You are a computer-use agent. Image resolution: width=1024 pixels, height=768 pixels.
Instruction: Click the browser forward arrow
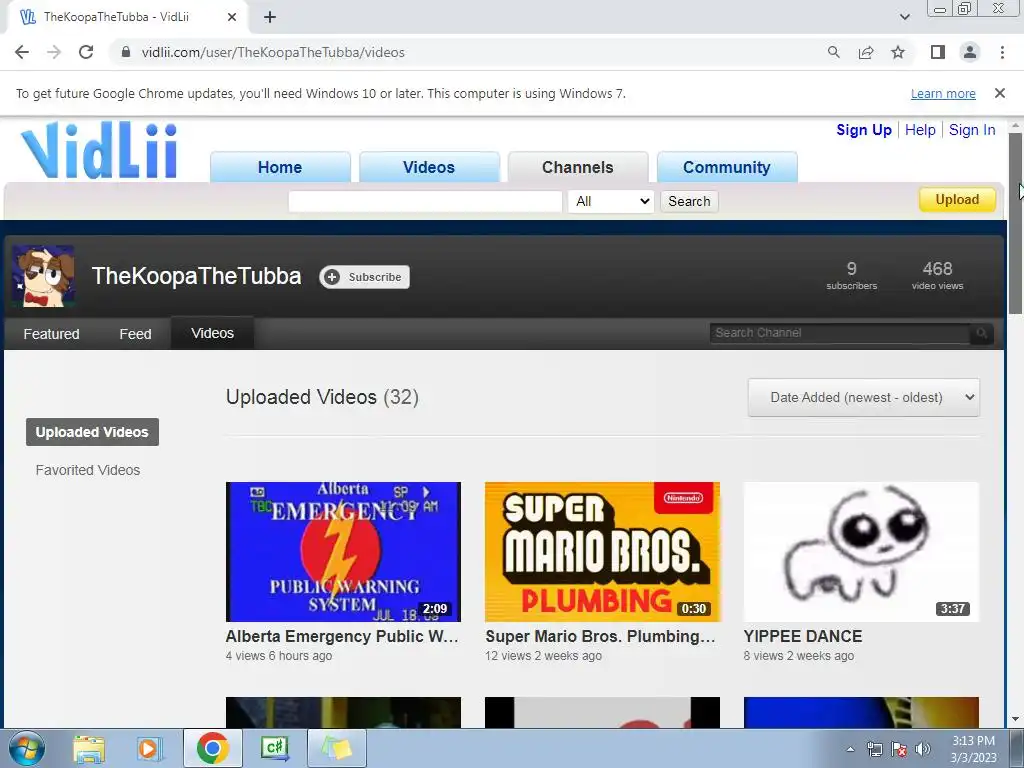coord(54,52)
